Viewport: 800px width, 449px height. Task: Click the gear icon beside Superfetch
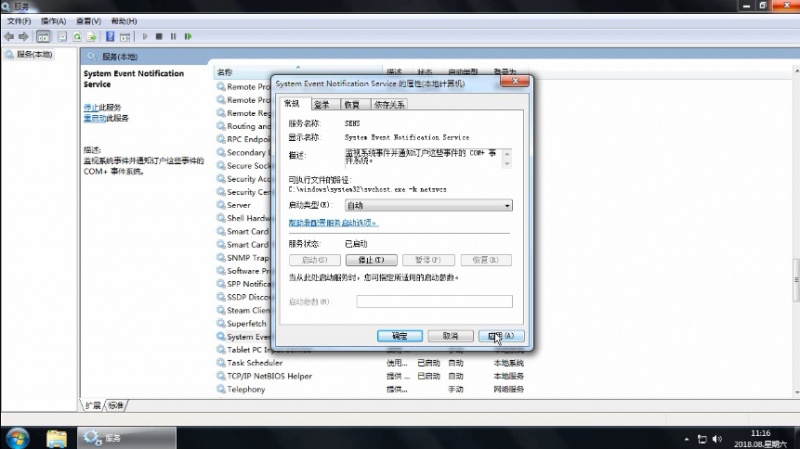coord(221,323)
